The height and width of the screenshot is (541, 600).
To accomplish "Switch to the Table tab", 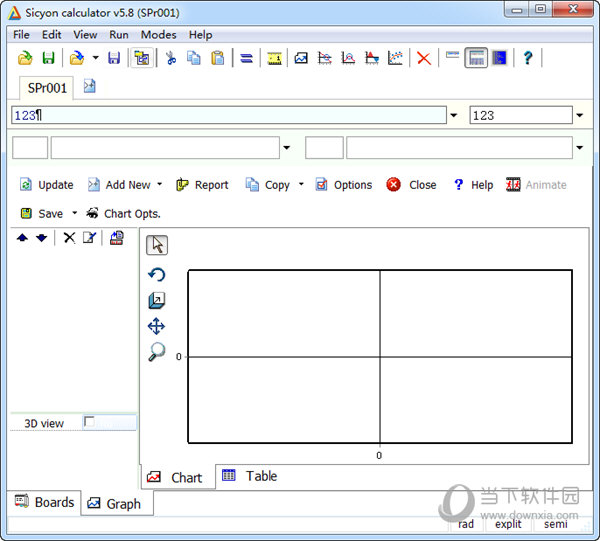I will tap(249, 476).
